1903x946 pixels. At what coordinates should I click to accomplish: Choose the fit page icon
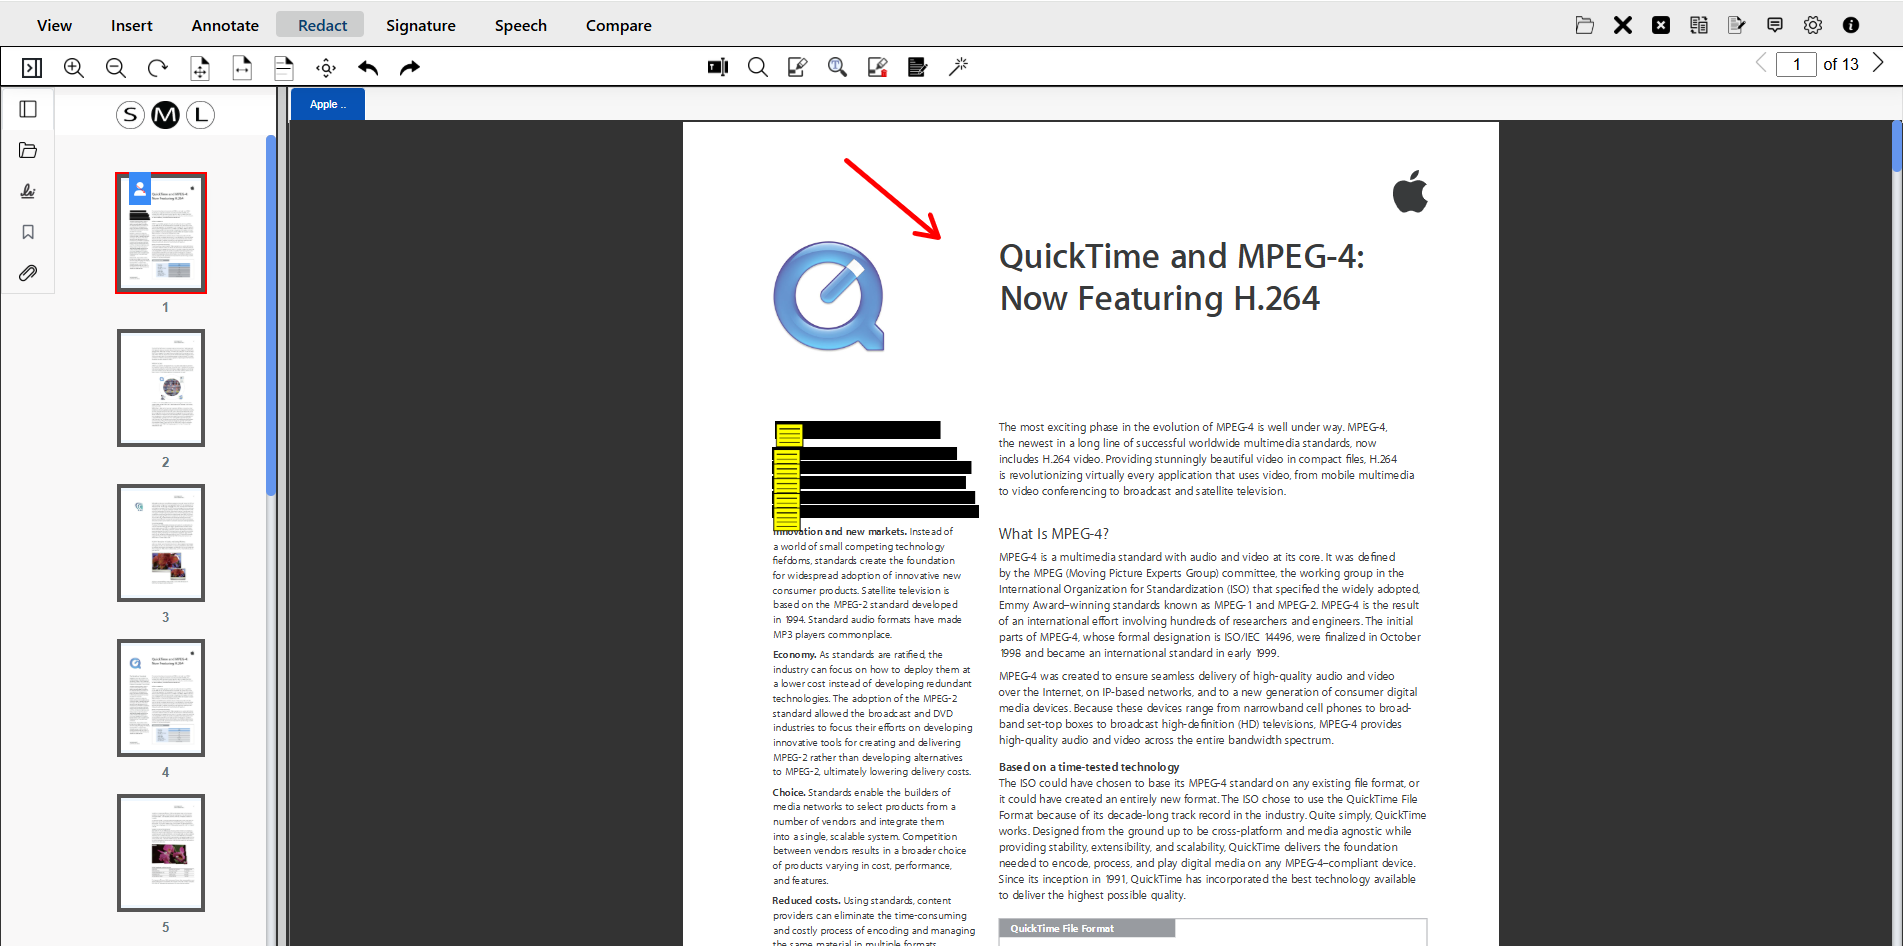point(200,67)
